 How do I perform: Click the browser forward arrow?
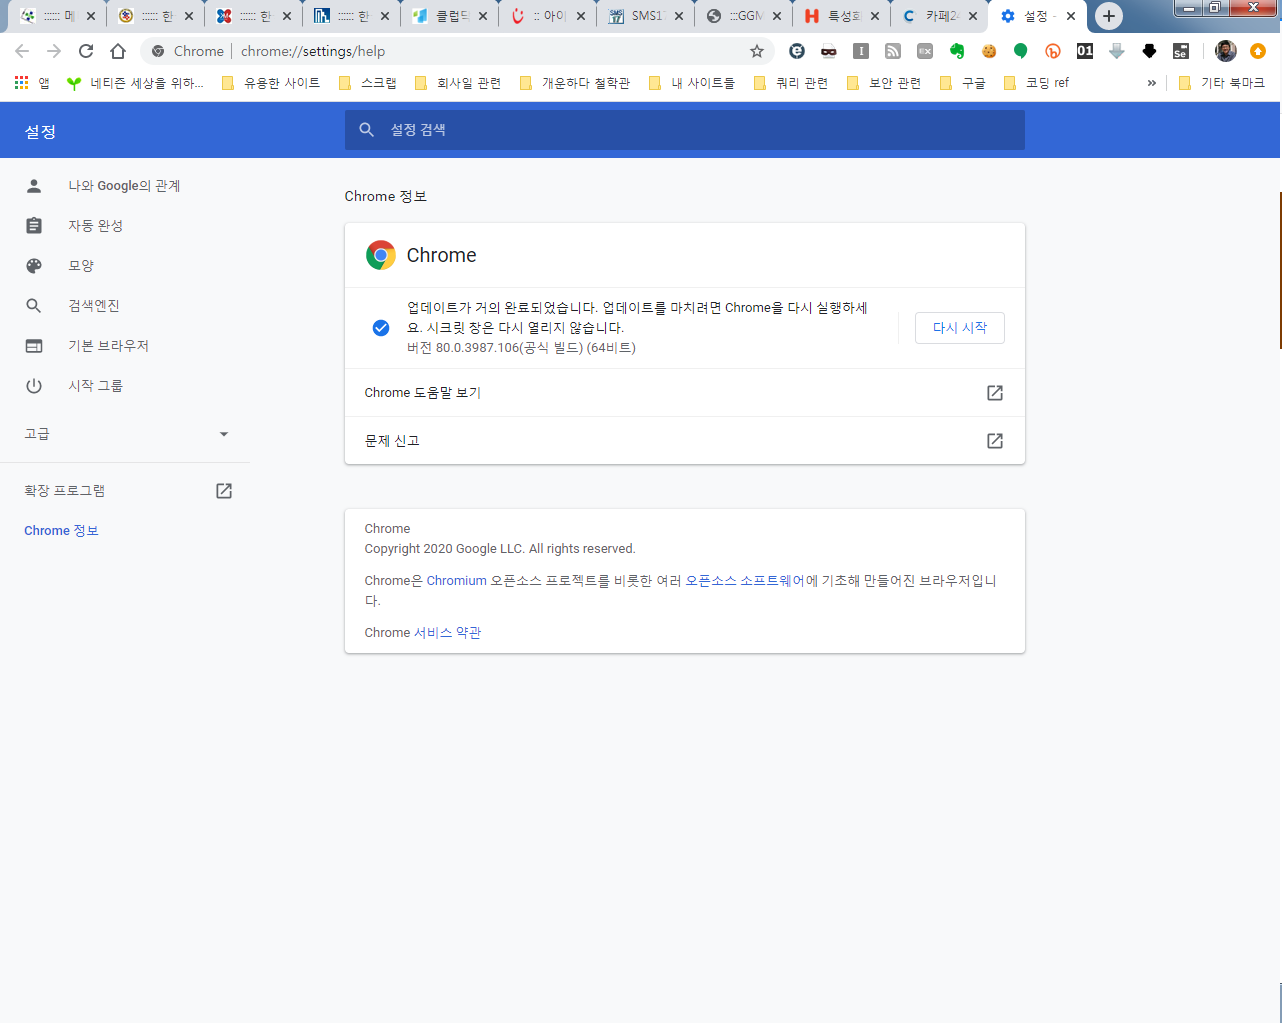pyautogui.click(x=54, y=51)
